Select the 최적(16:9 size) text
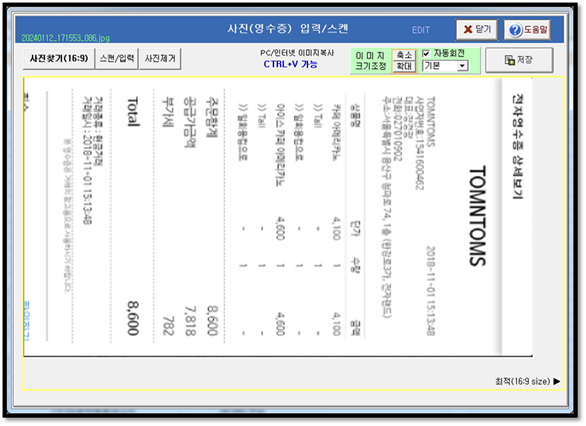Screen dimensions: 586x426 pyautogui.click(x=522, y=382)
